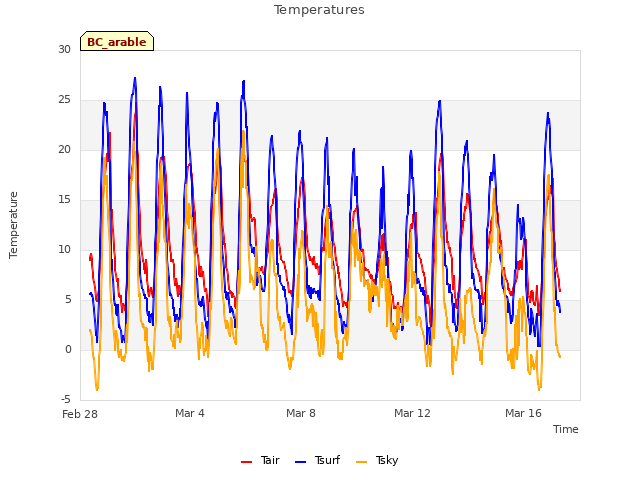Screen dimensions: 640x480
Task: Click the 15 y-axis tick label
Action: point(64,200)
